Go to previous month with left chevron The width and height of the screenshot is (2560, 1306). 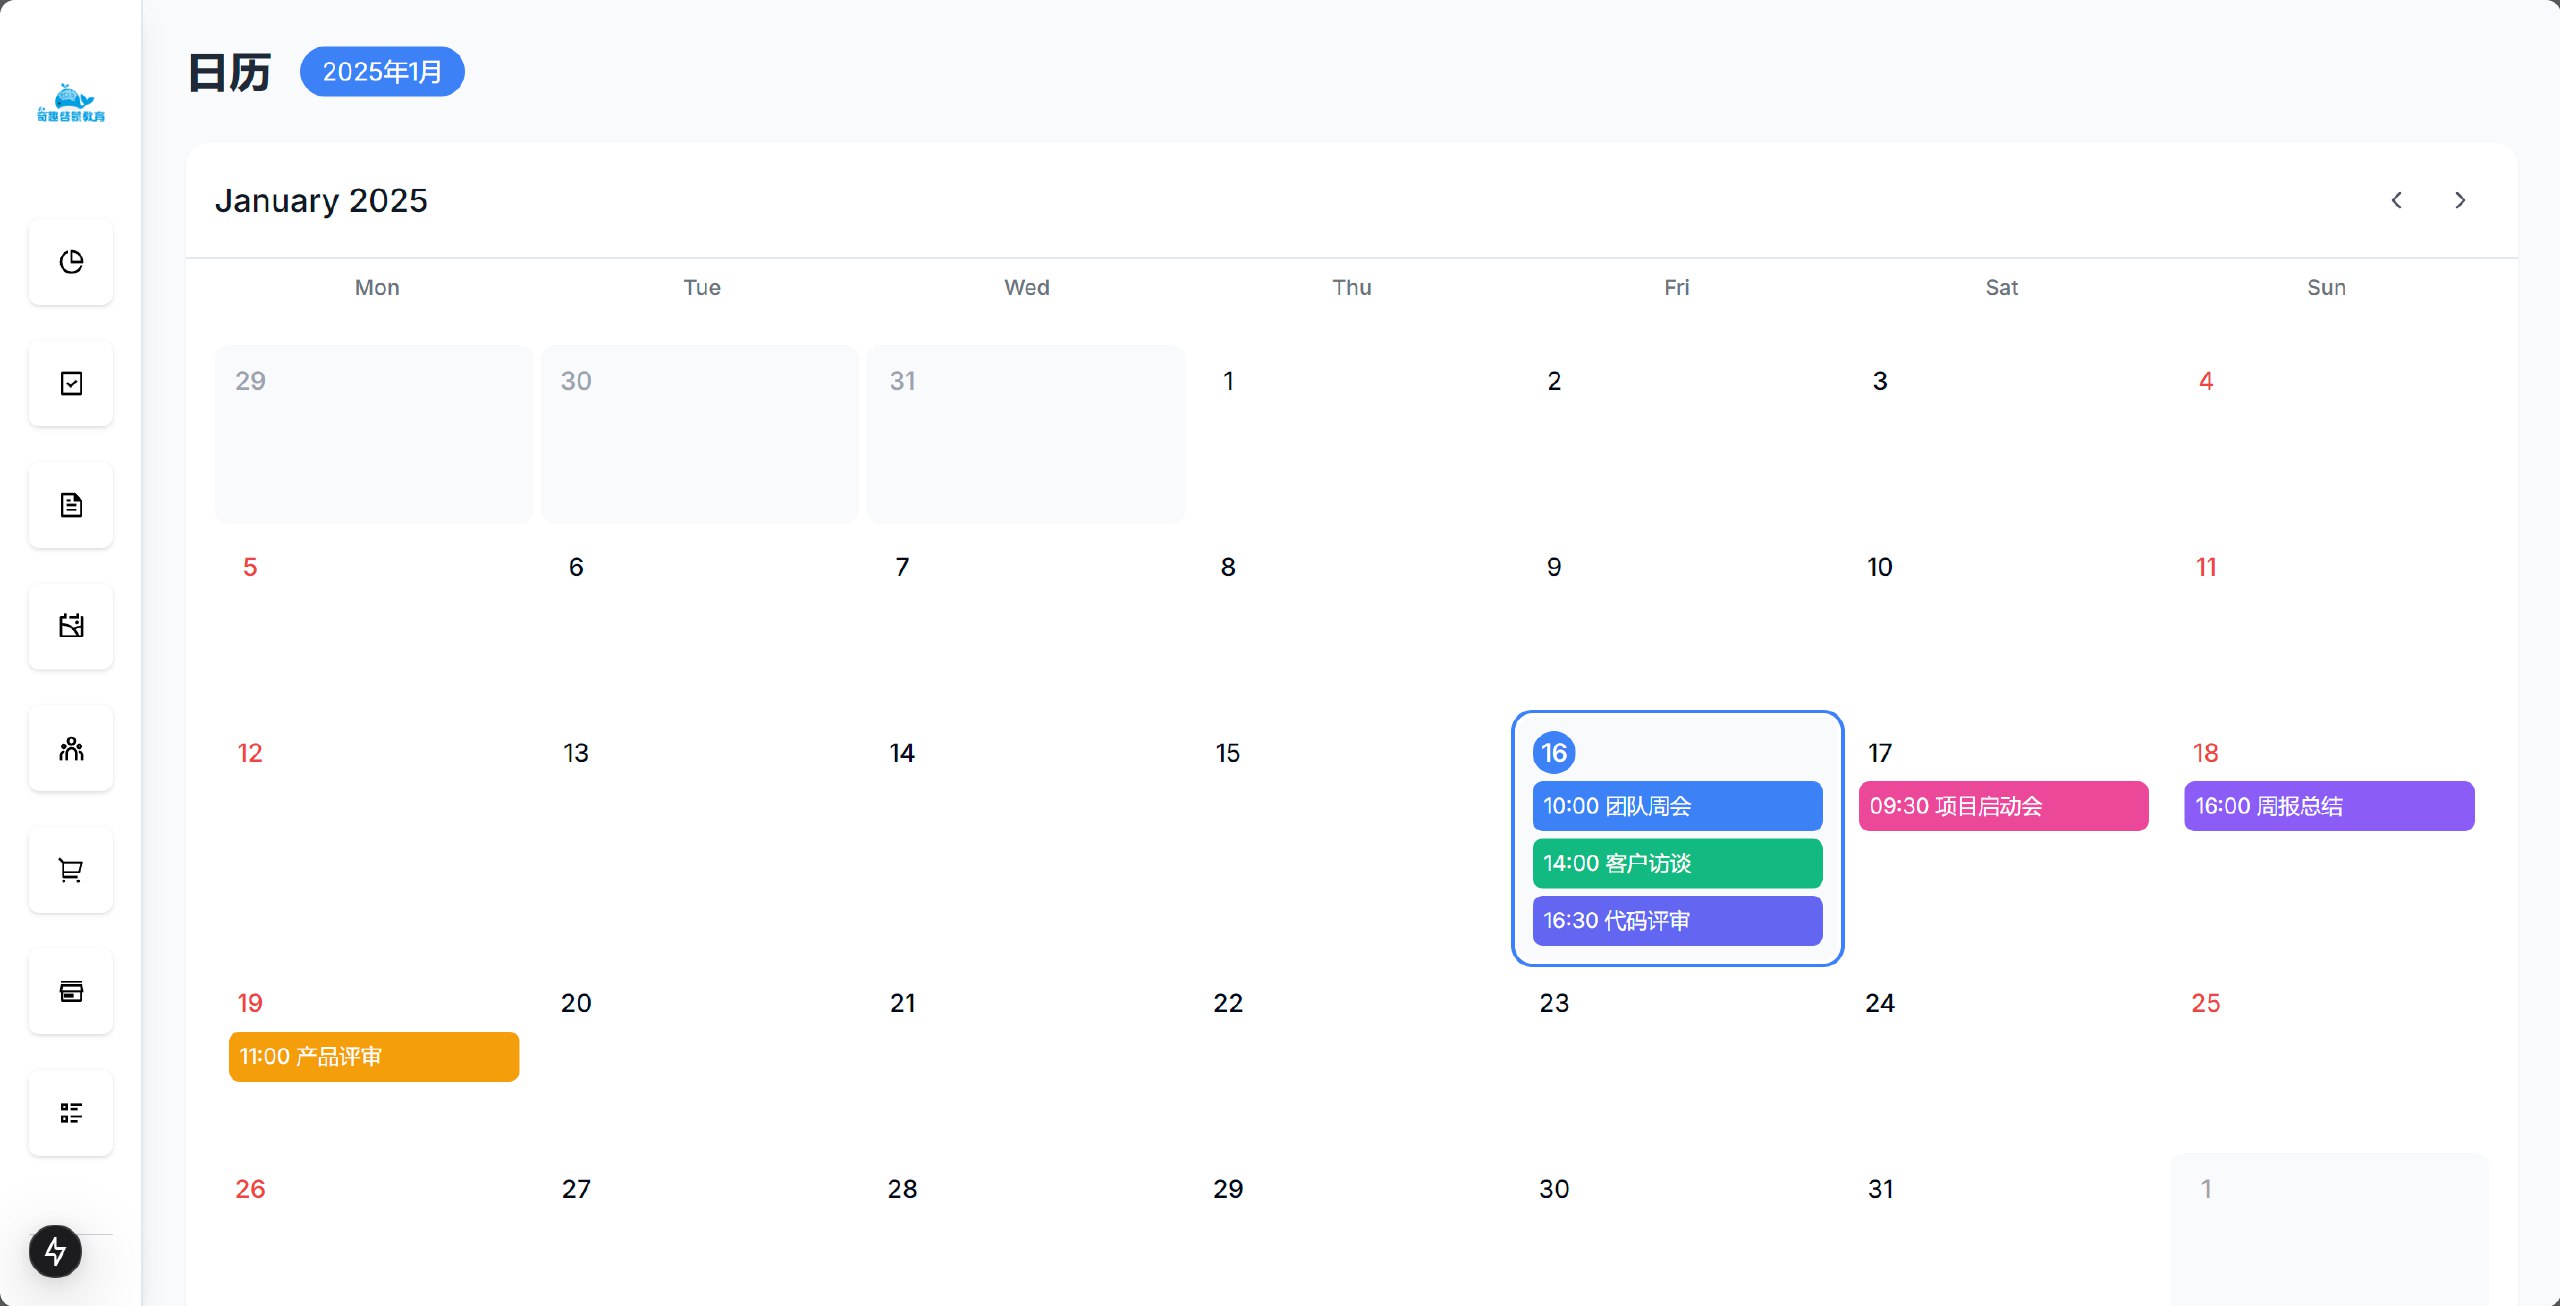pos(2396,200)
